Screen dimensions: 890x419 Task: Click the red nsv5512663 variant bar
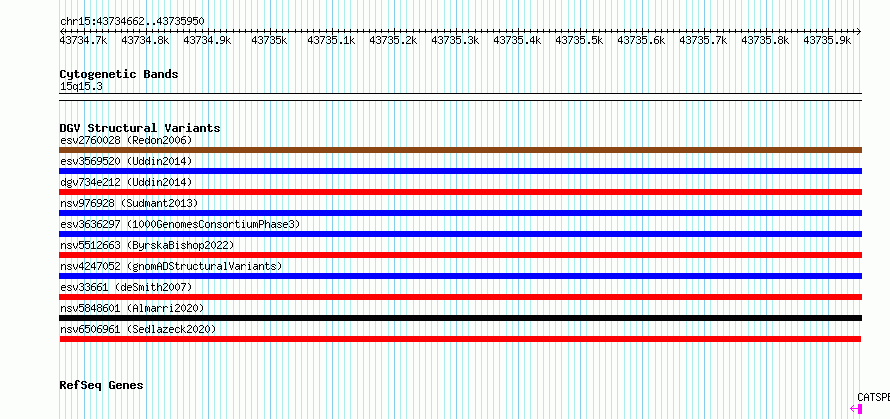click(x=460, y=255)
